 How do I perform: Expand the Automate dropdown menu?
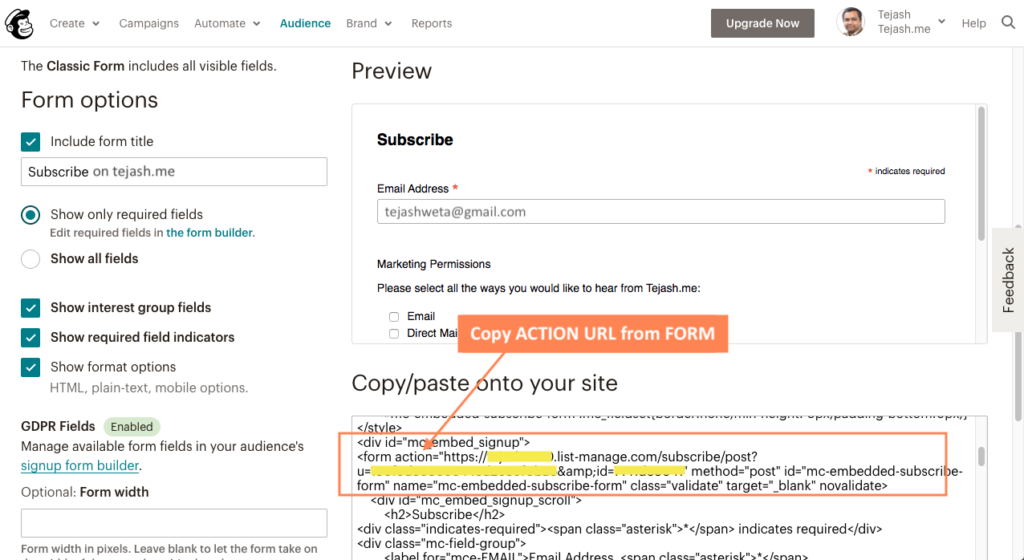pos(227,23)
